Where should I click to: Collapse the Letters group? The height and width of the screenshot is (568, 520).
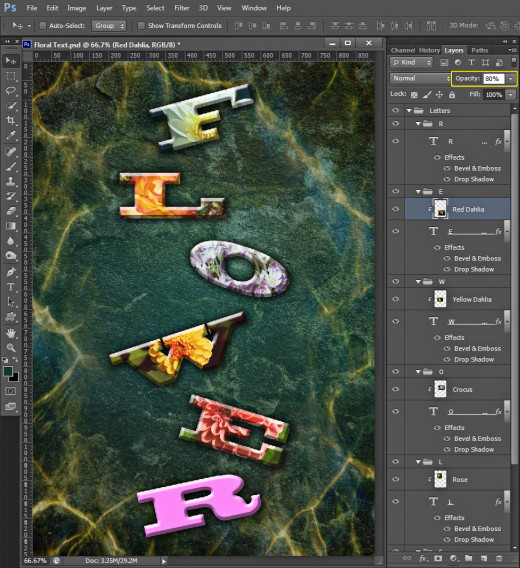409,110
